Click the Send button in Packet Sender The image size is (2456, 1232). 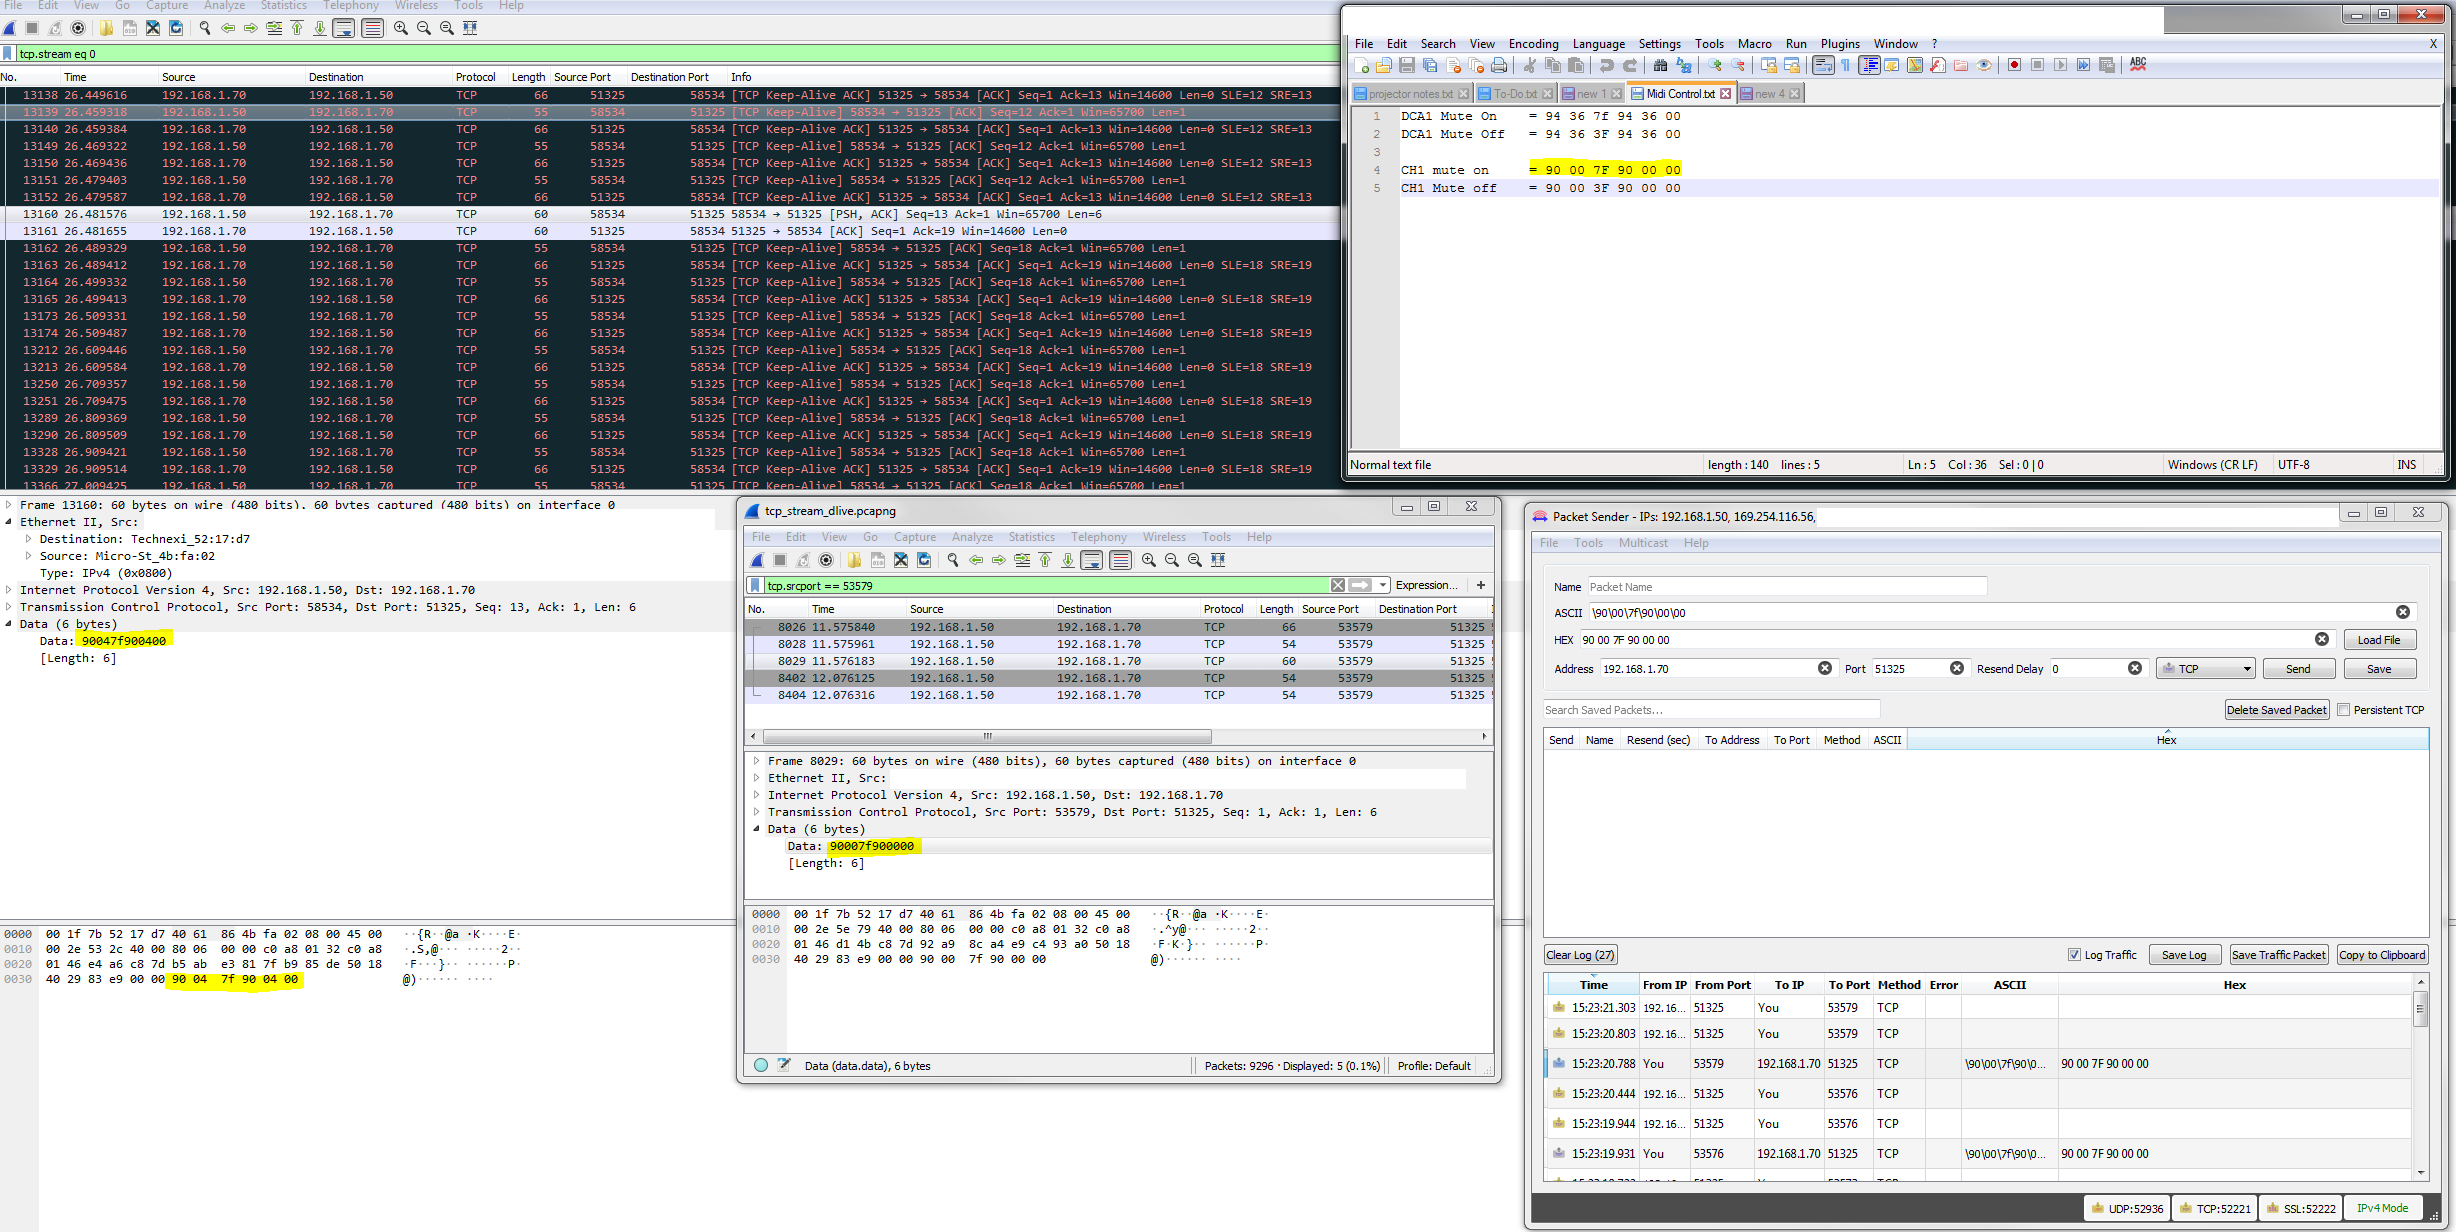pyautogui.click(x=2298, y=669)
